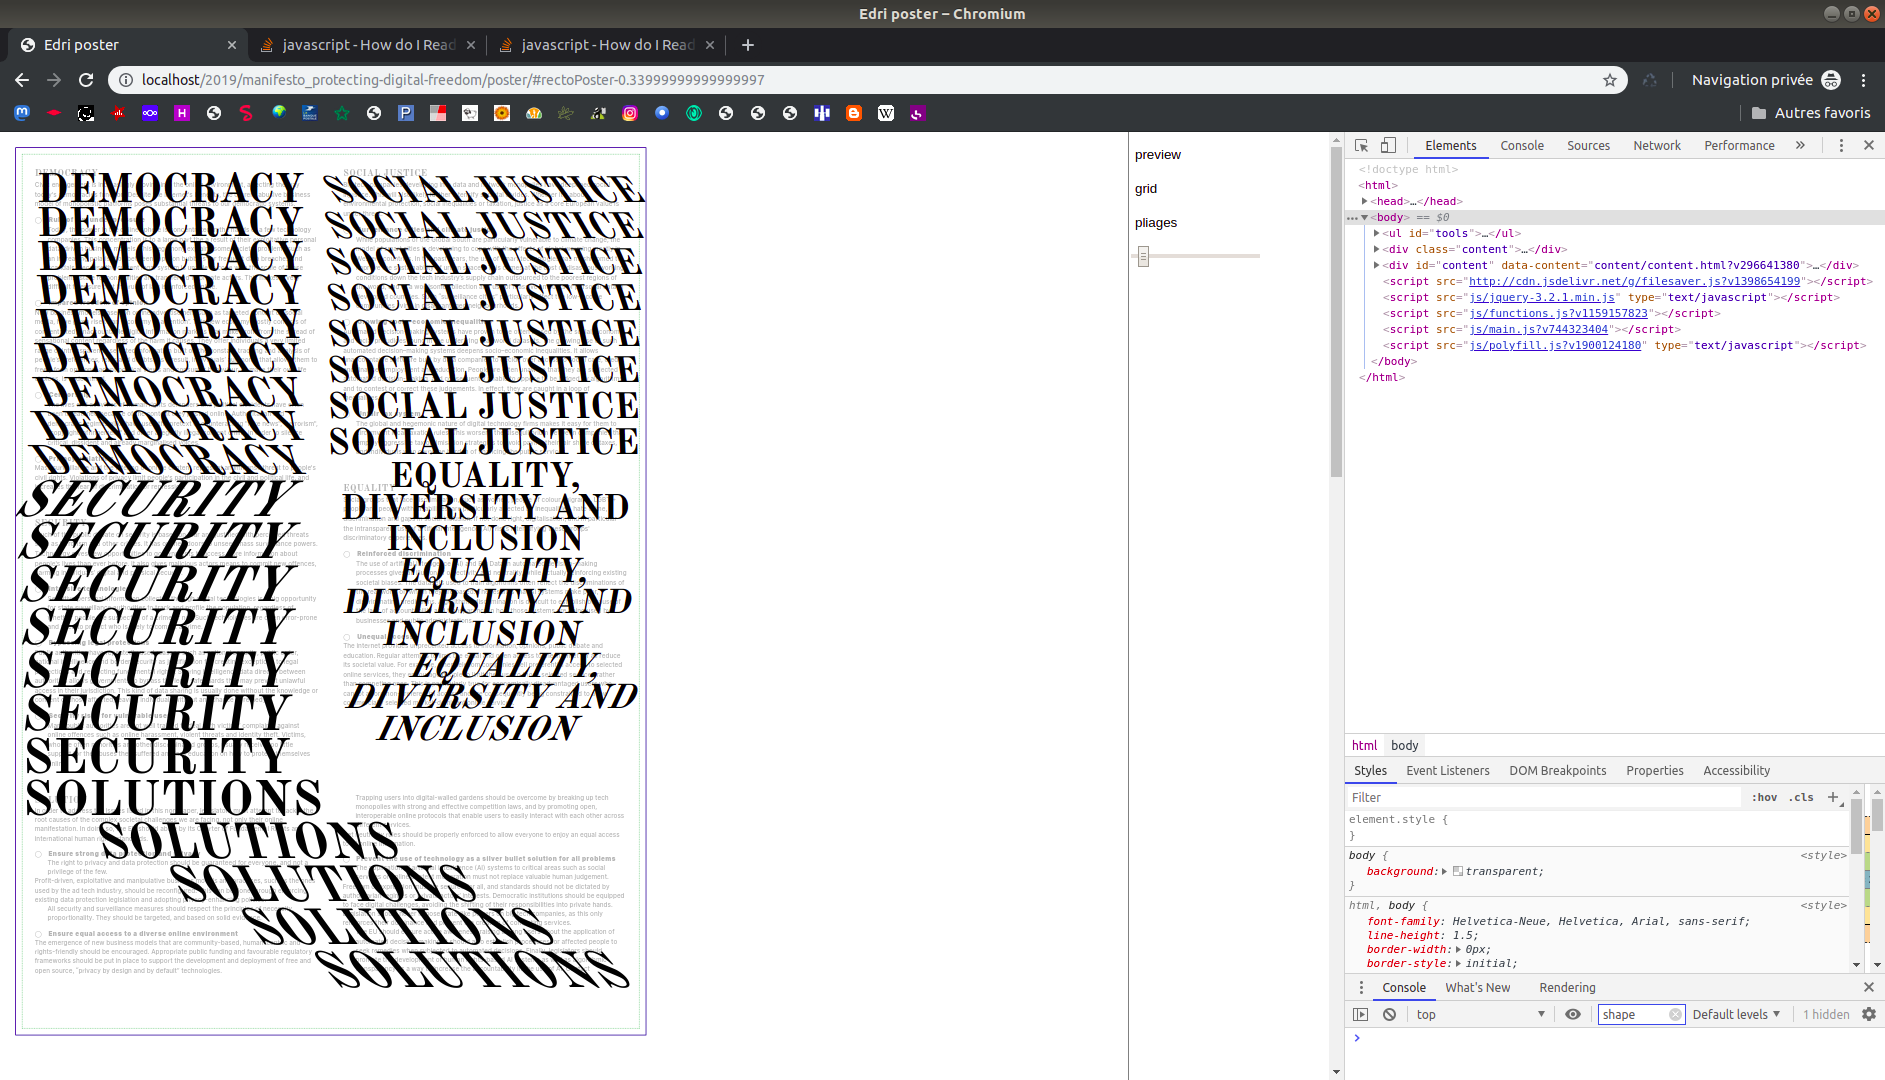Screen dimensions: 1885x1080
Task: Switch to the Network tab
Action: [1656, 145]
